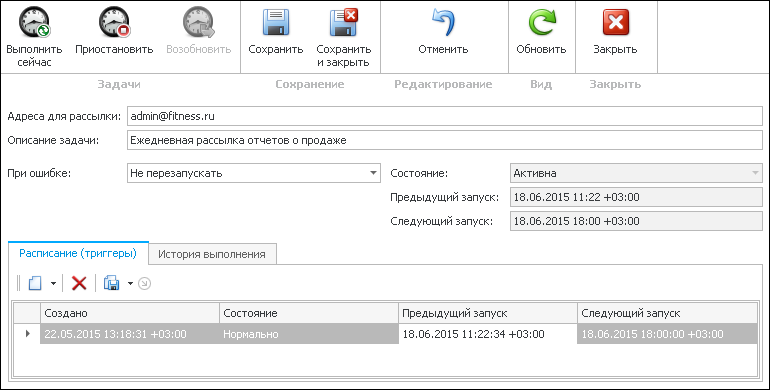Click the print icon in the triggers toolbar
The width and height of the screenshot is (770, 390).
click(111, 283)
